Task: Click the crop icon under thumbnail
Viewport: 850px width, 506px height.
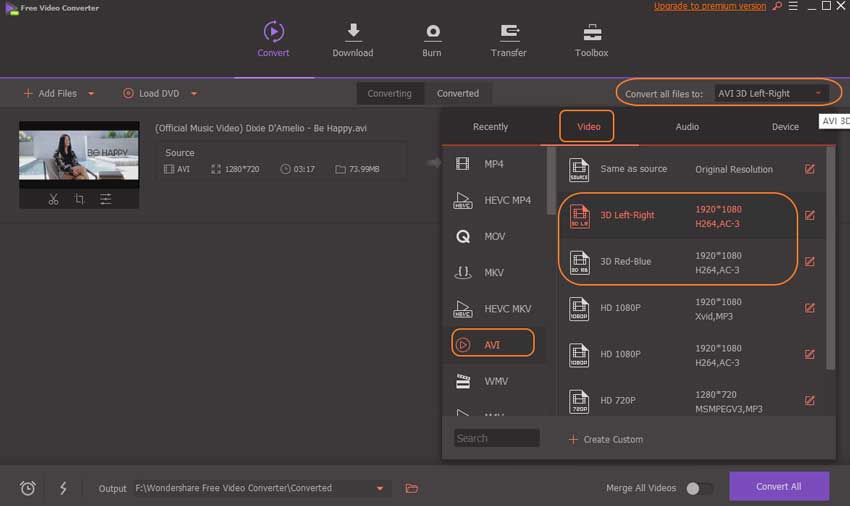Action: click(79, 199)
